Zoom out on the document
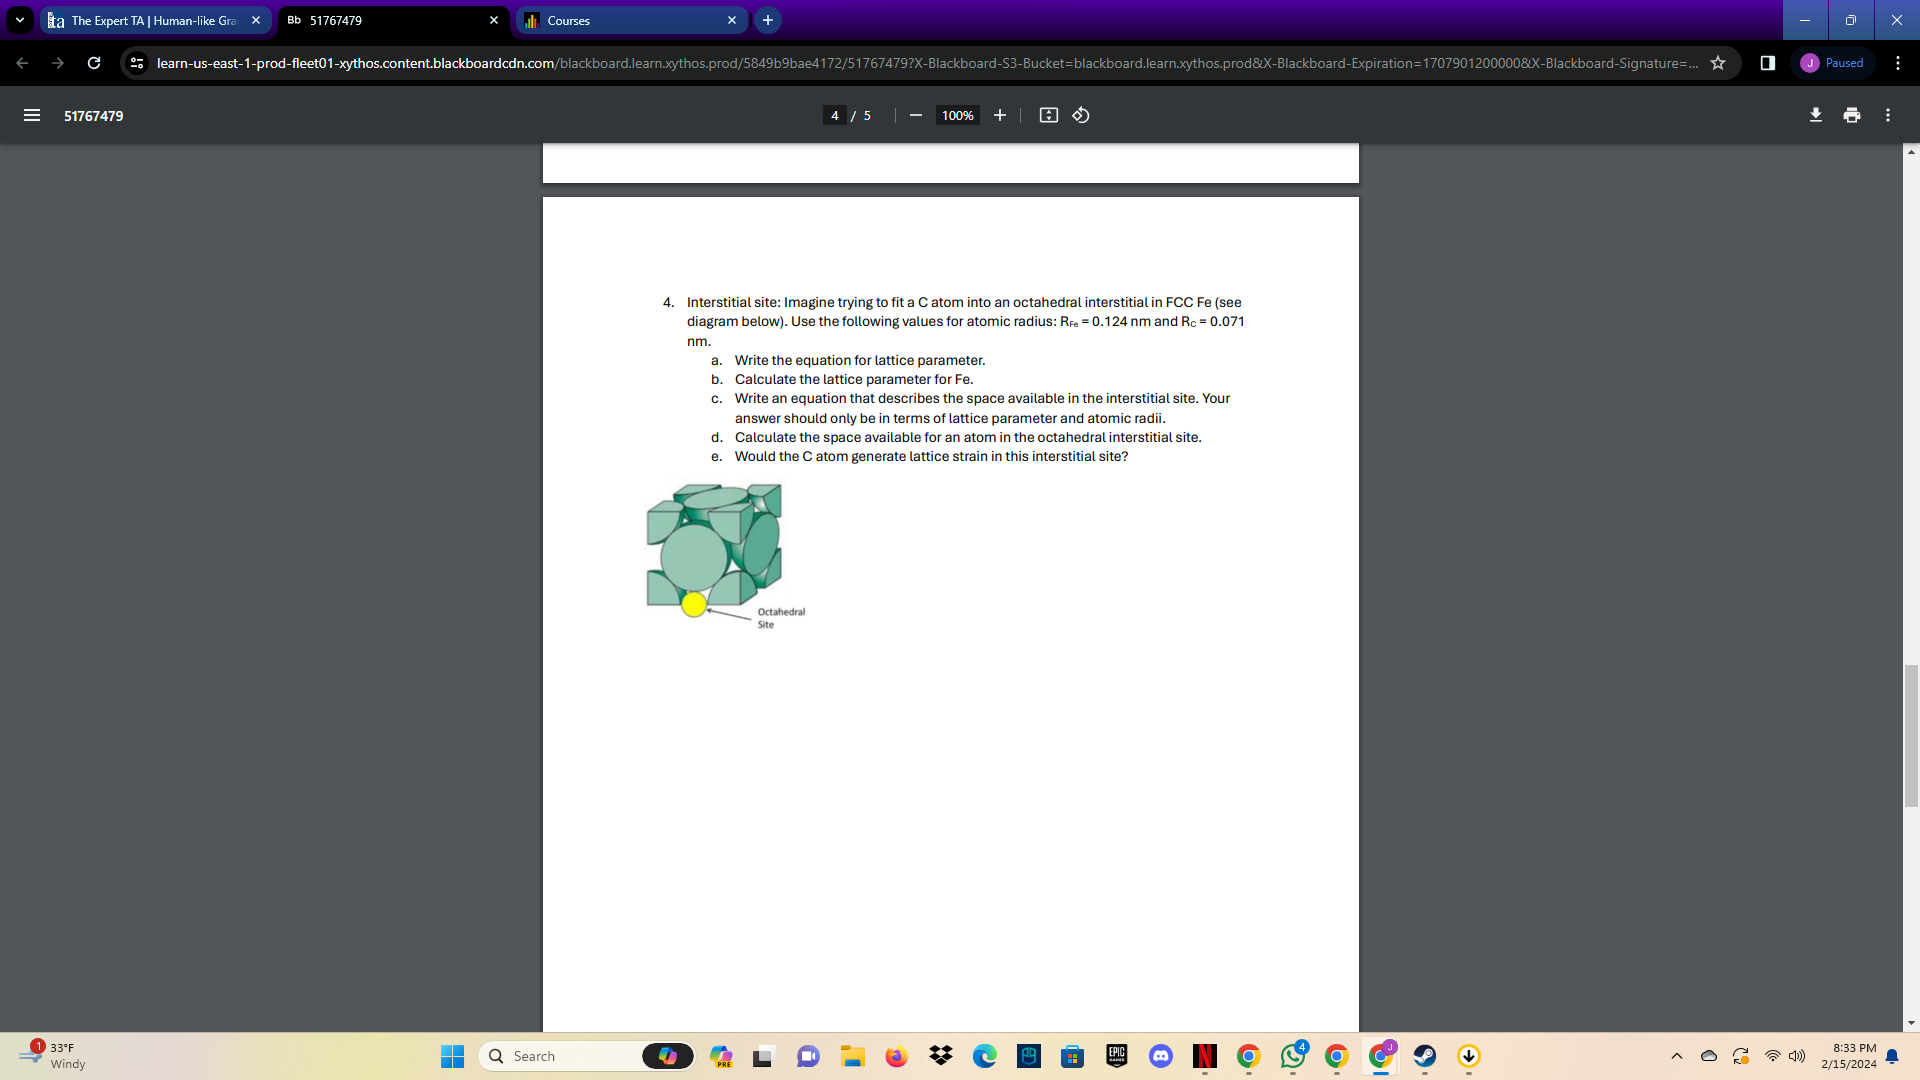Image resolution: width=1920 pixels, height=1080 pixels. point(914,115)
